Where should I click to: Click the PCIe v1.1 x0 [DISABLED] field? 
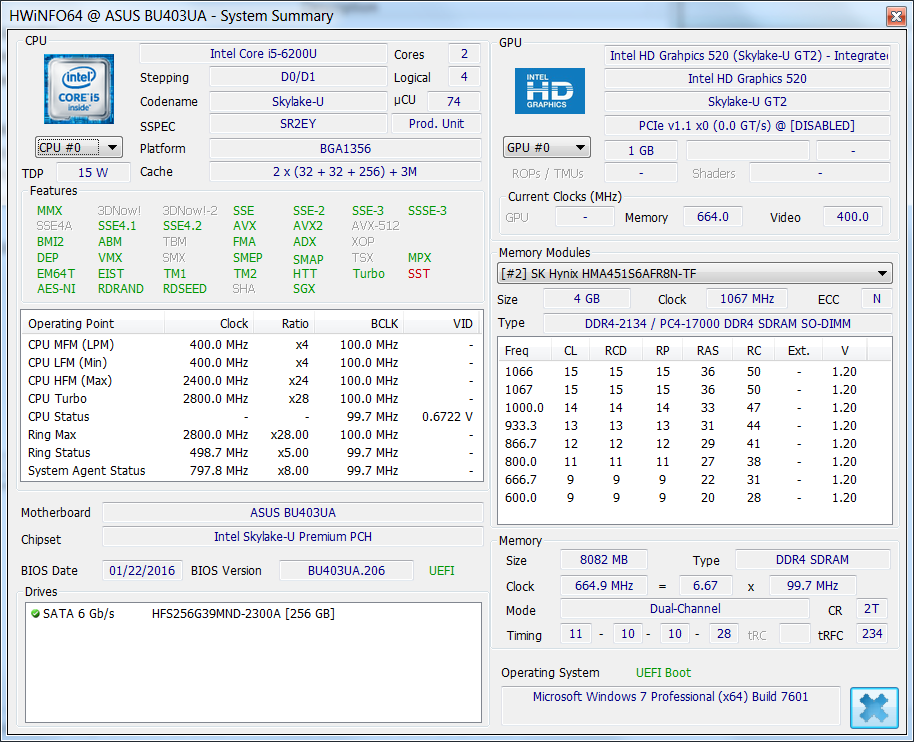click(x=747, y=126)
